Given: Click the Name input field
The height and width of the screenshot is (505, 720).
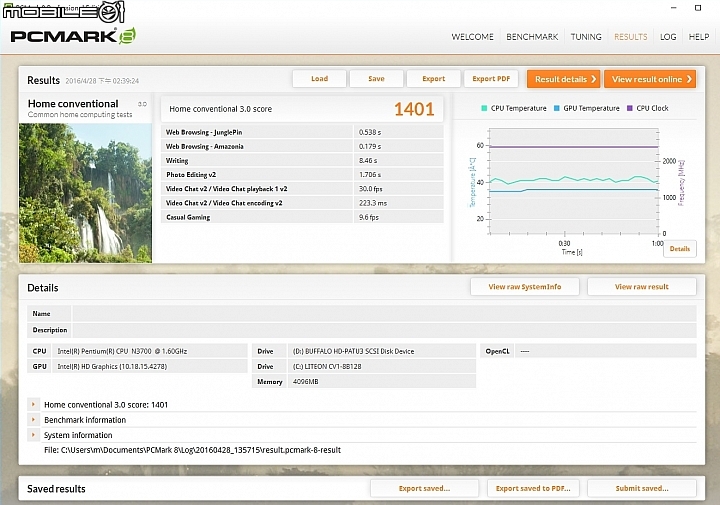Looking at the screenshot, I should (x=384, y=314).
